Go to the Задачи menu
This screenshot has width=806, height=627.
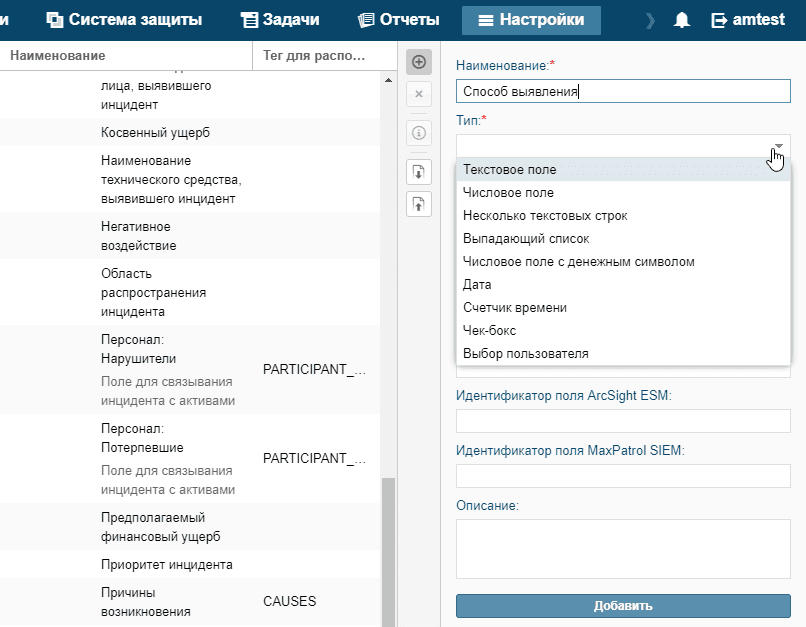click(x=280, y=20)
